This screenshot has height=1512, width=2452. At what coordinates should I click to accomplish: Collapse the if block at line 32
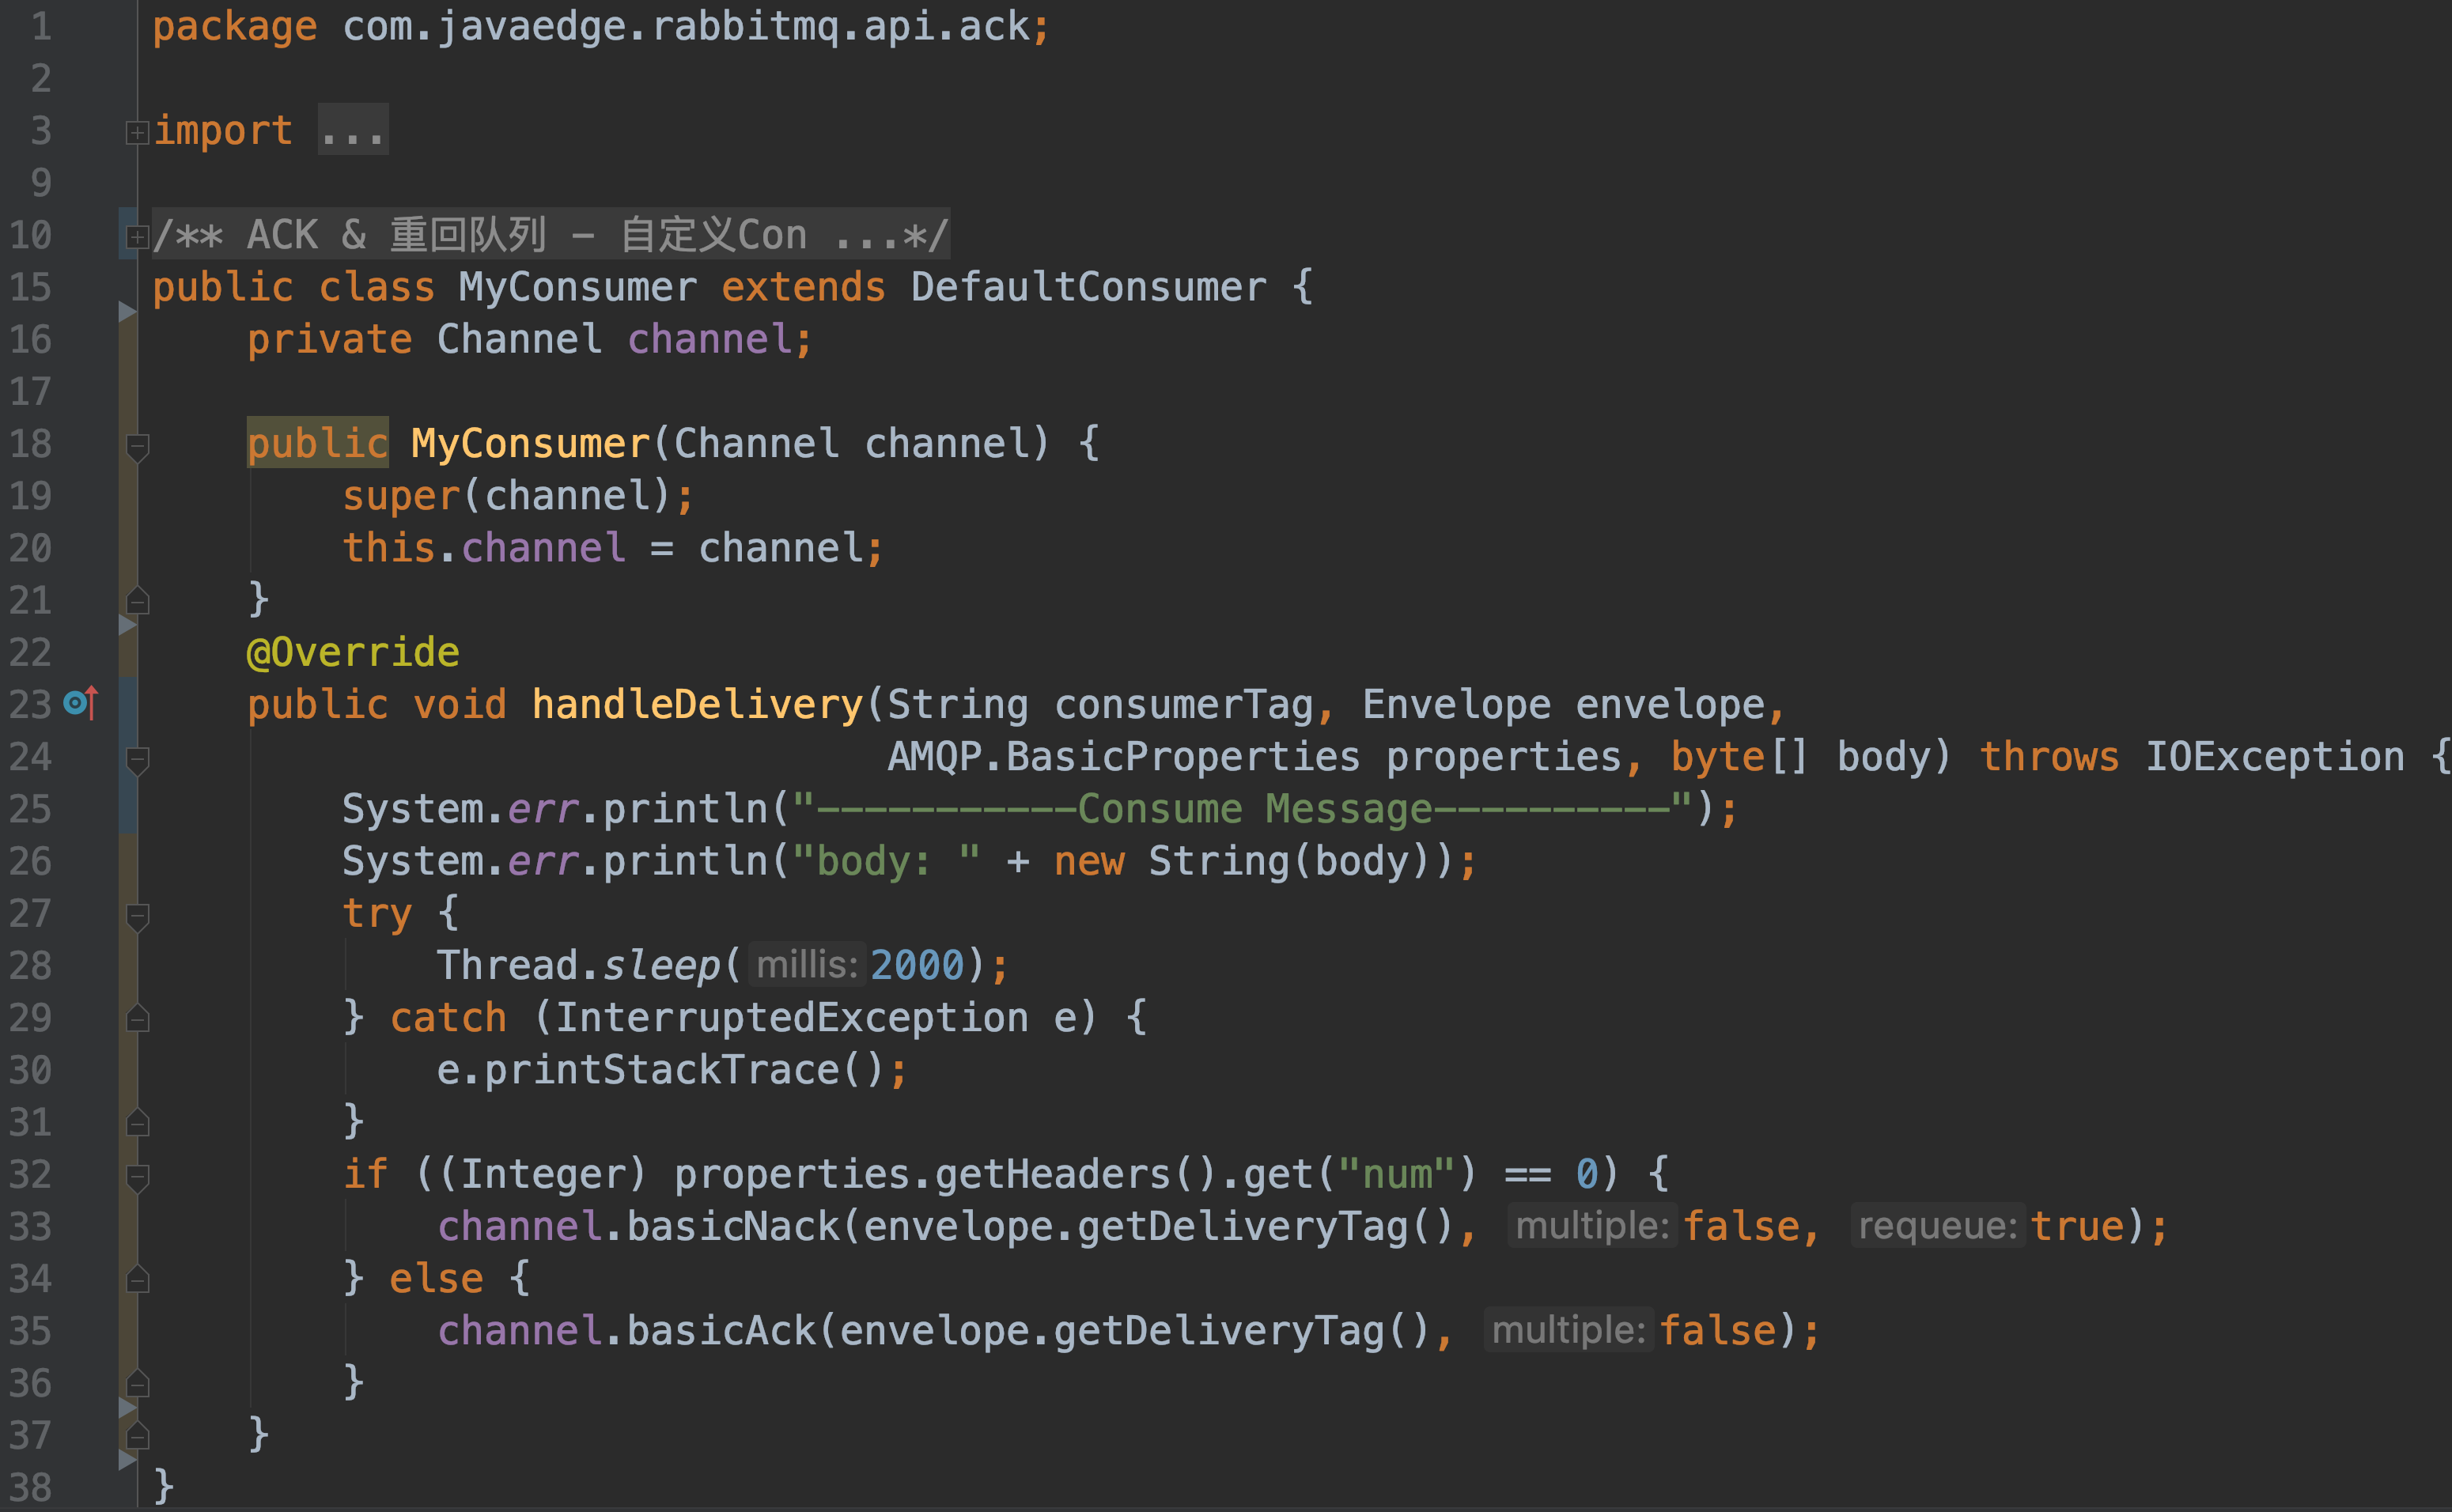(138, 1177)
